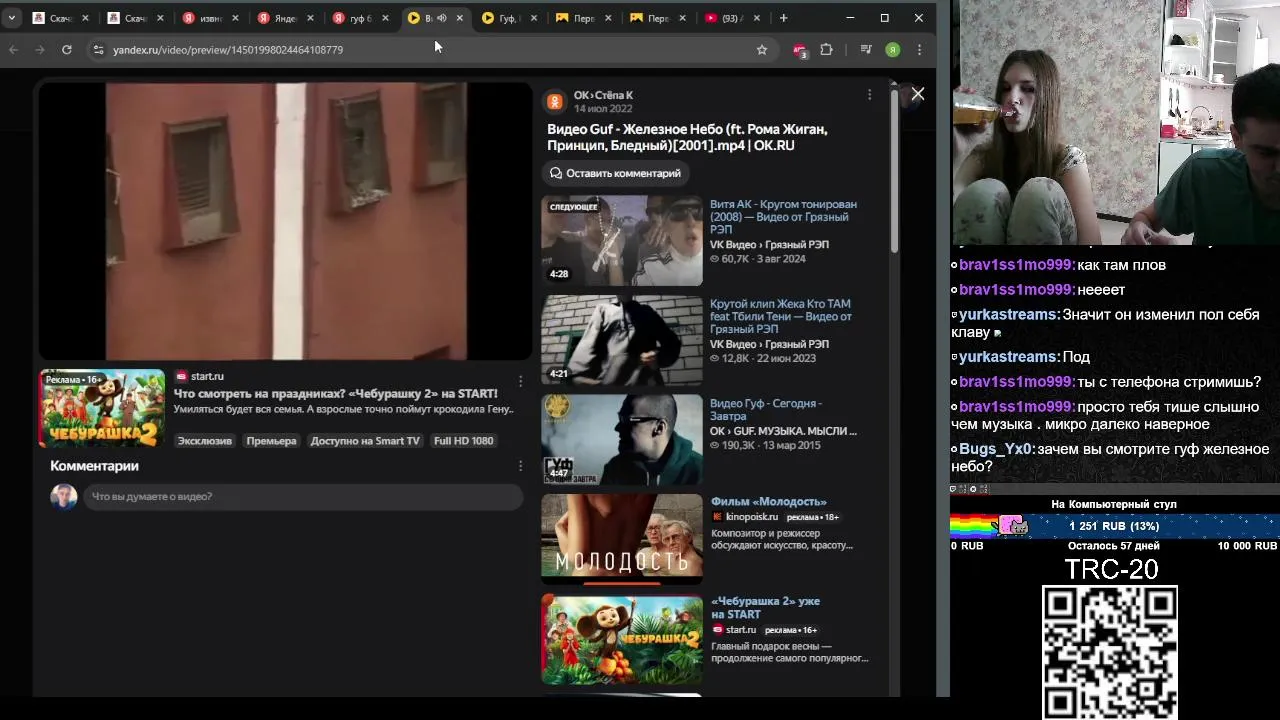Close the YouTube (93) tab
1280x720 pixels.
pyautogui.click(x=756, y=18)
